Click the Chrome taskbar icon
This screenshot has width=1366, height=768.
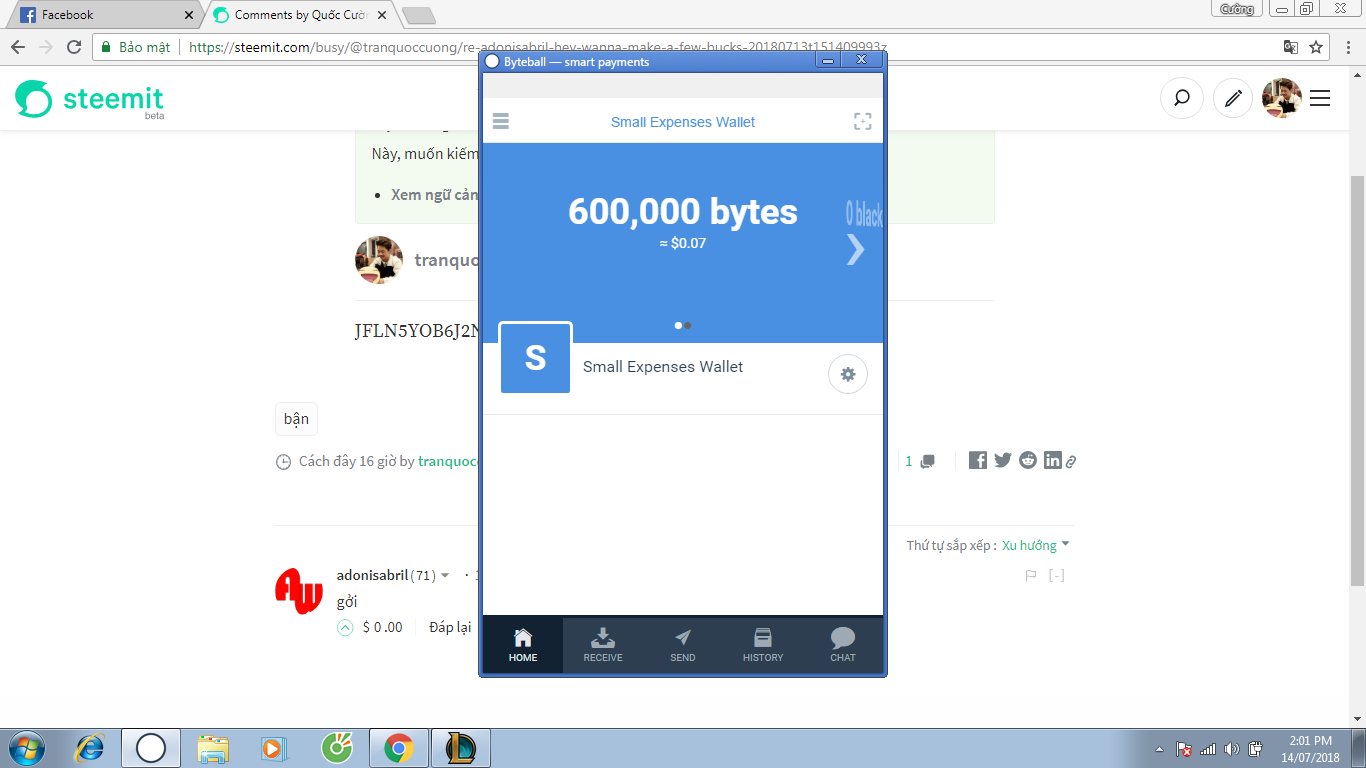(x=399, y=747)
